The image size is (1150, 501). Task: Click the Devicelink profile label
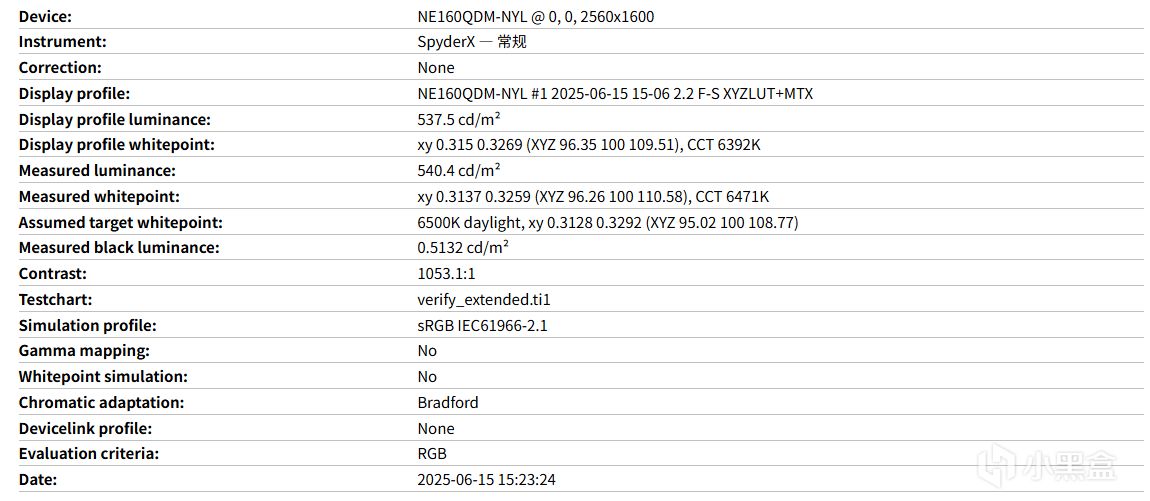coord(87,429)
